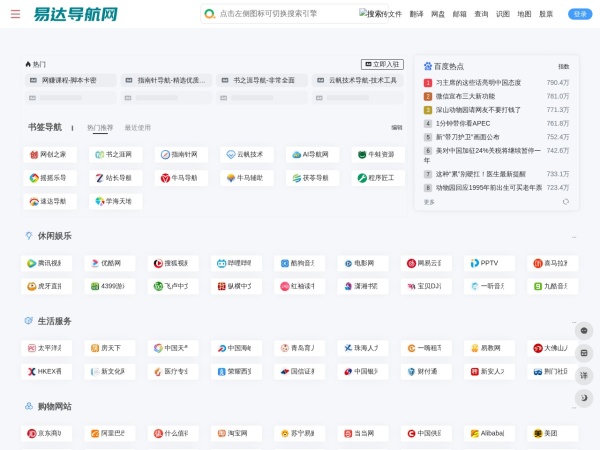Click the 哔哩哔哩 site icon
Viewport: 600px width, 450px height.
pos(220,263)
